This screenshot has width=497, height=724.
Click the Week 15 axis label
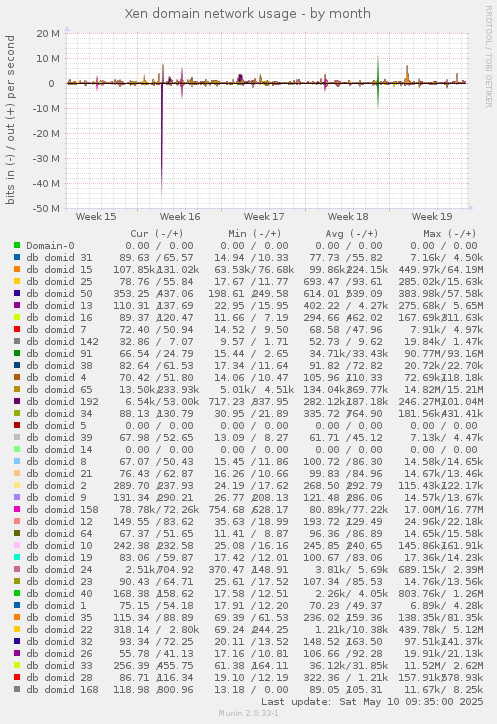point(96,217)
